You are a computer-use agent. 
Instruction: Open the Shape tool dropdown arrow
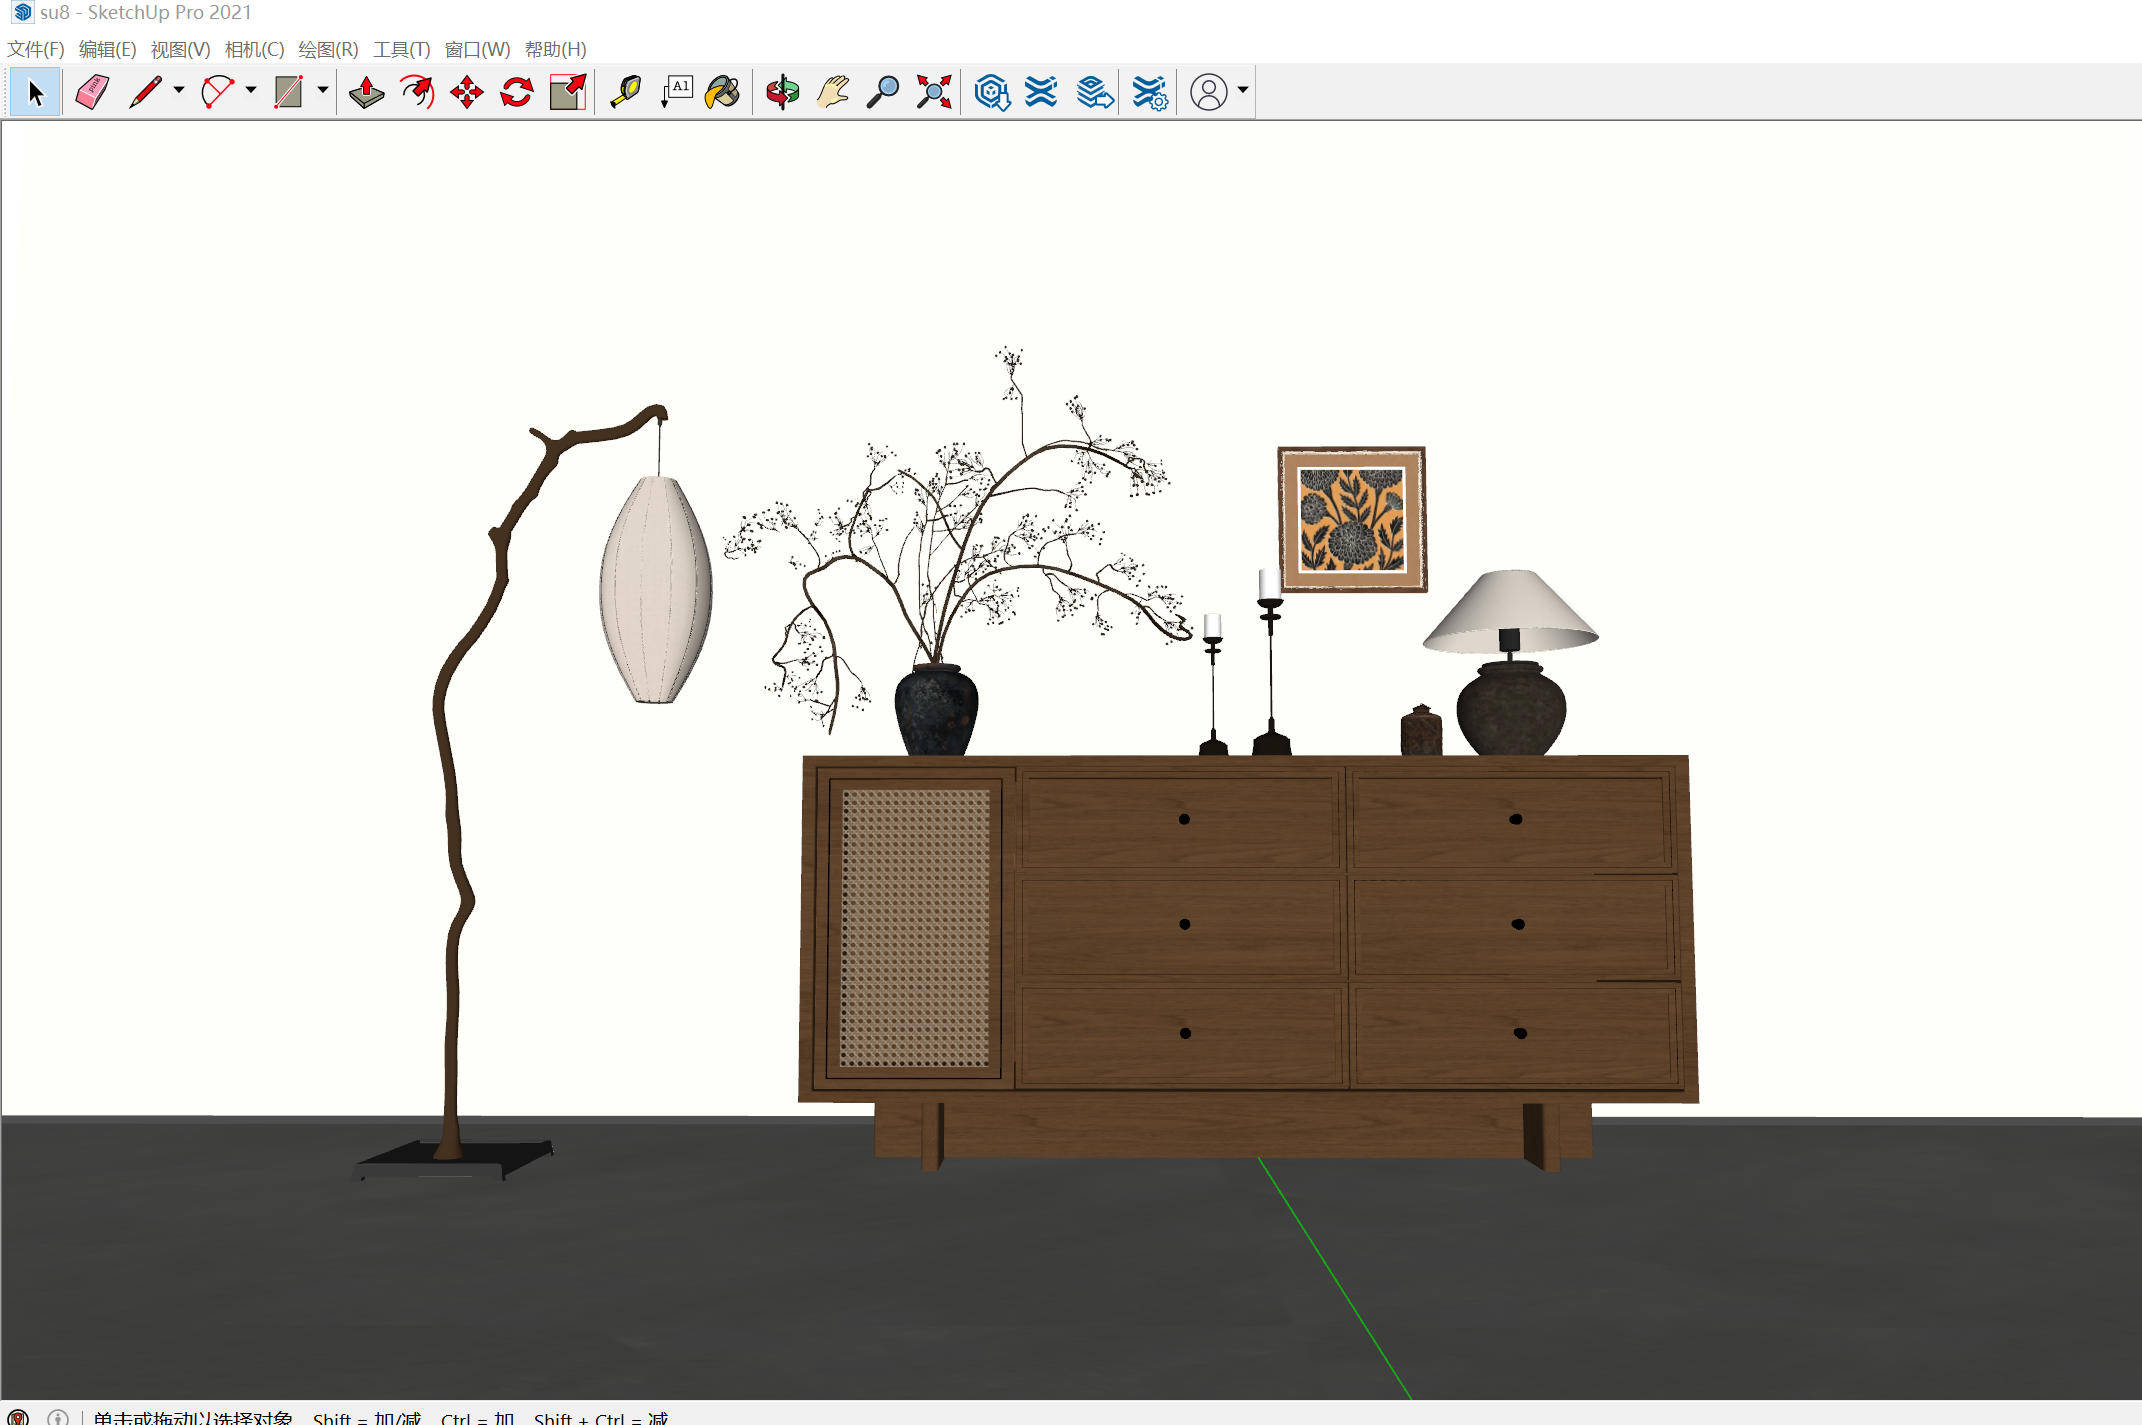tap(323, 90)
